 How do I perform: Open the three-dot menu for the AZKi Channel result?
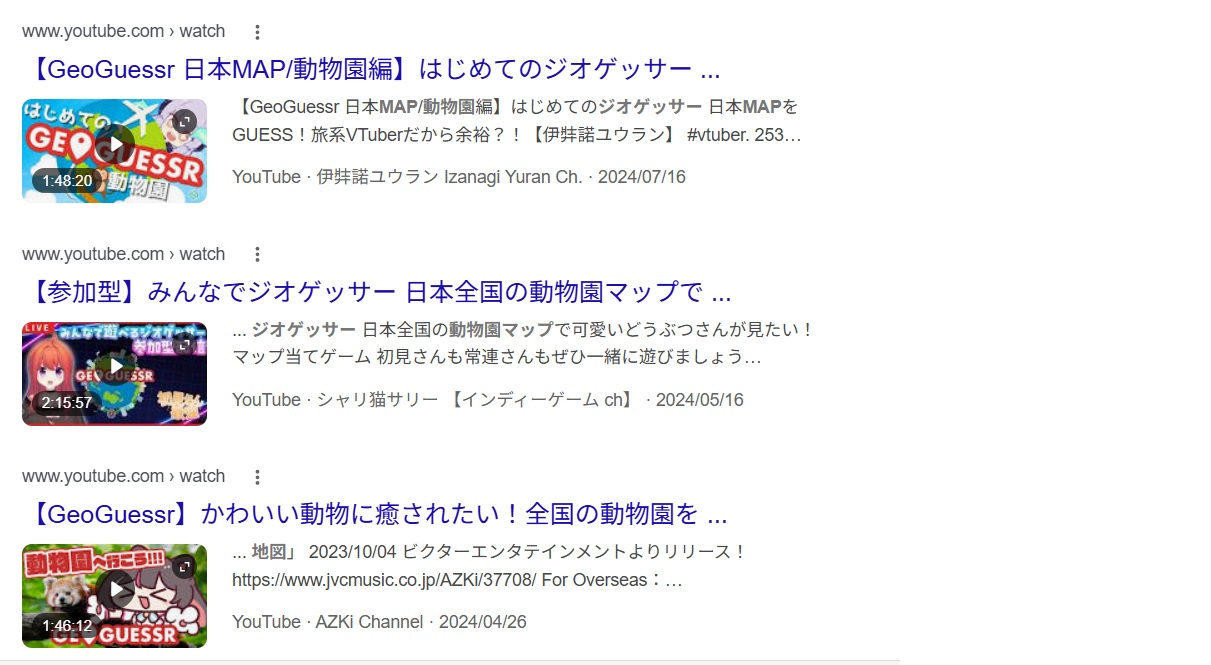(257, 477)
